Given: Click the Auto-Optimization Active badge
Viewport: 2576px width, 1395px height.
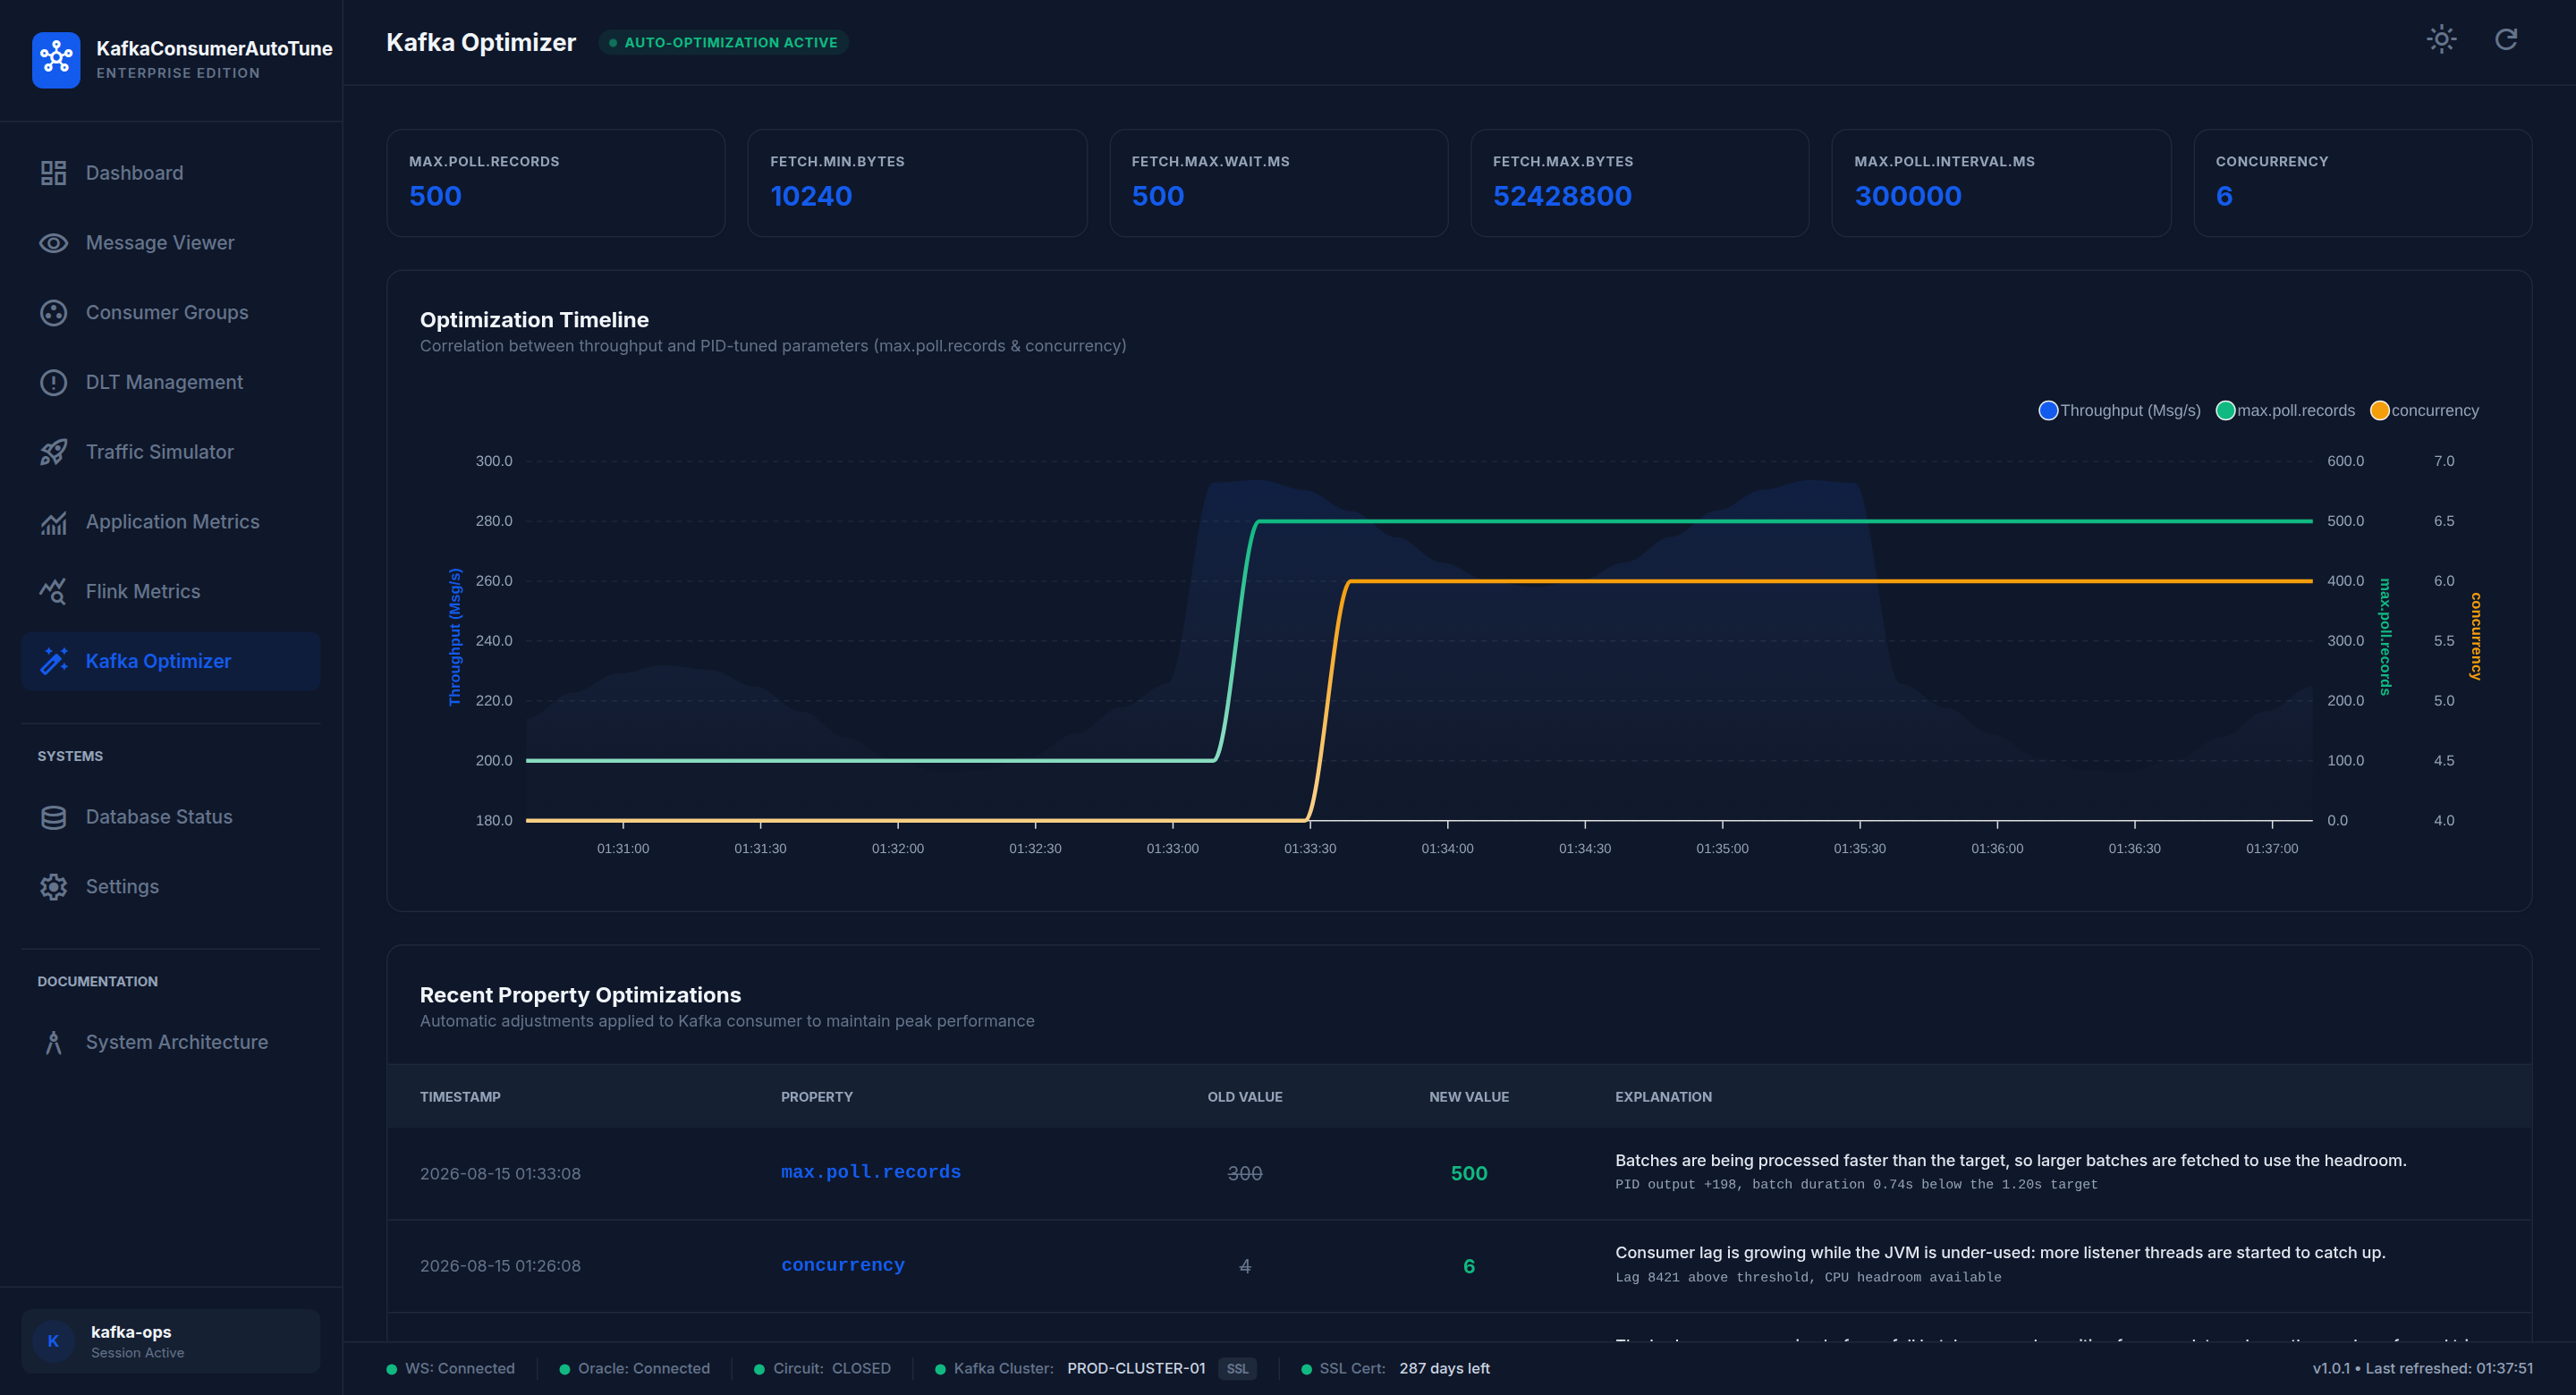Looking at the screenshot, I should [723, 42].
